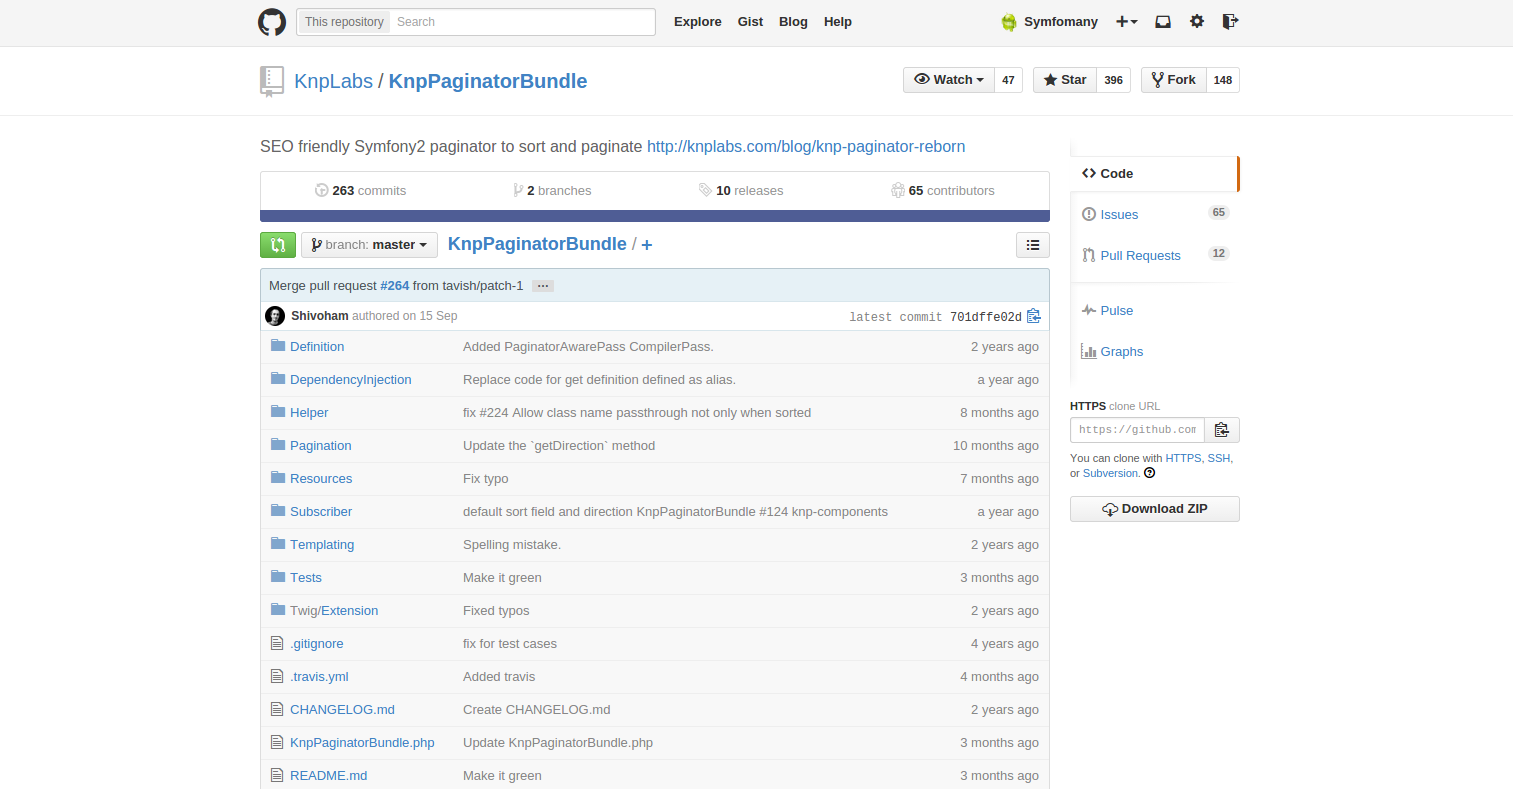Click the repository book icon
Screen dimensions: 1513x789
pyautogui.click(x=271, y=81)
